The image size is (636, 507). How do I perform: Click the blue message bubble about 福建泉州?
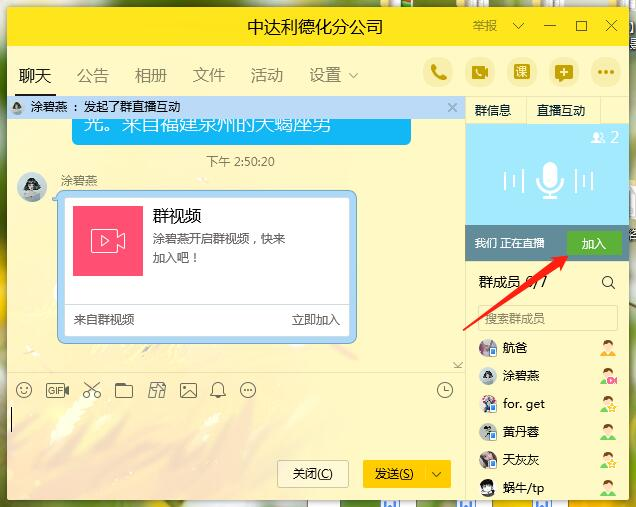[241, 131]
